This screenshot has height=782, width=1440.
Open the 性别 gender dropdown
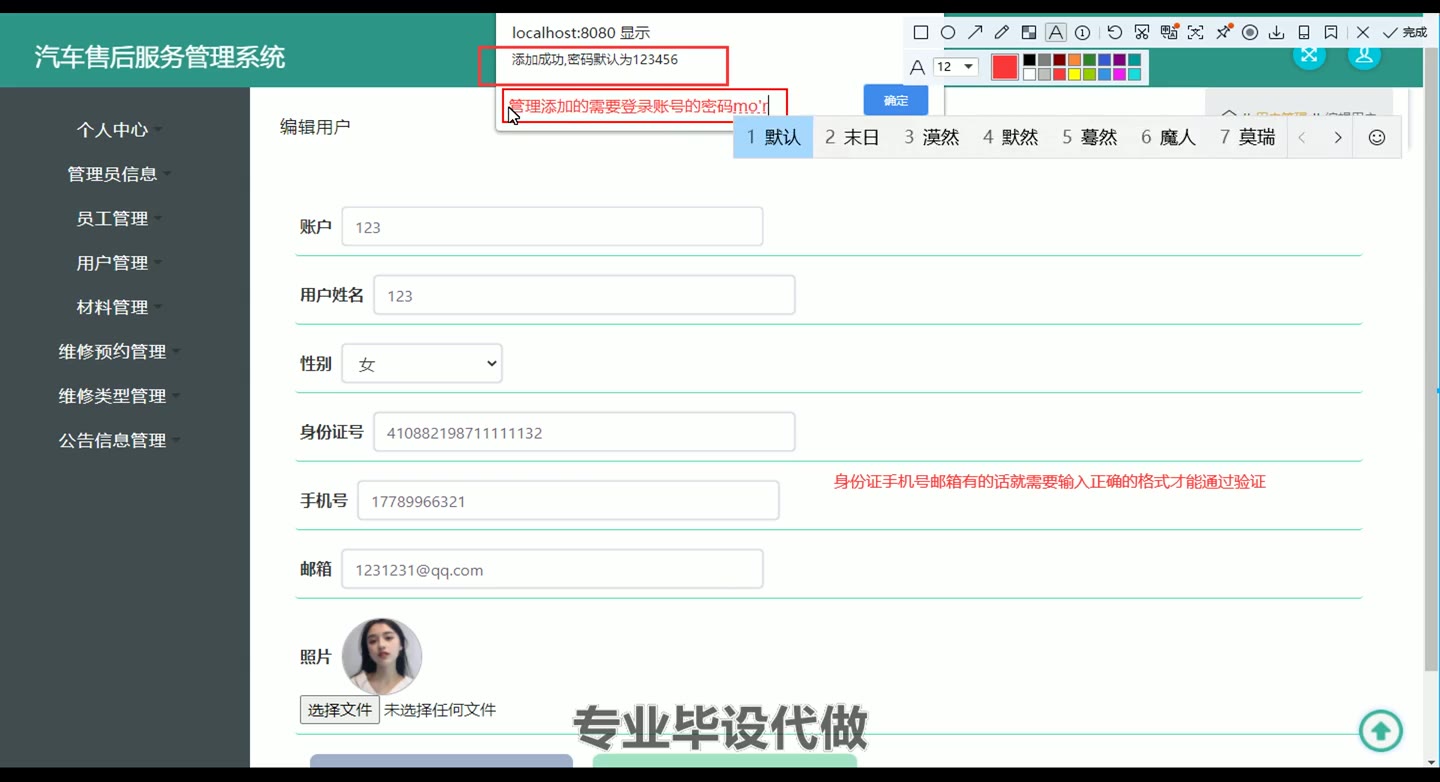(422, 364)
